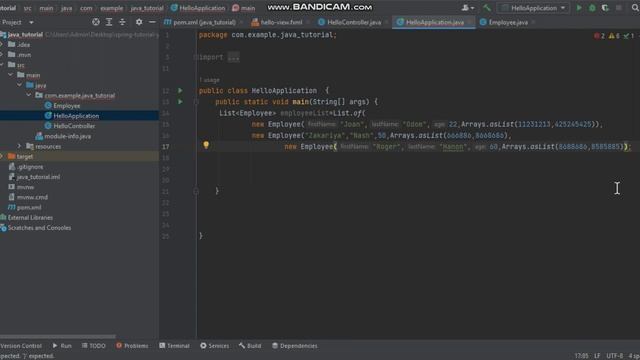Click the Run HelloApplication green play button
640x360 pixels.
pos(579,8)
